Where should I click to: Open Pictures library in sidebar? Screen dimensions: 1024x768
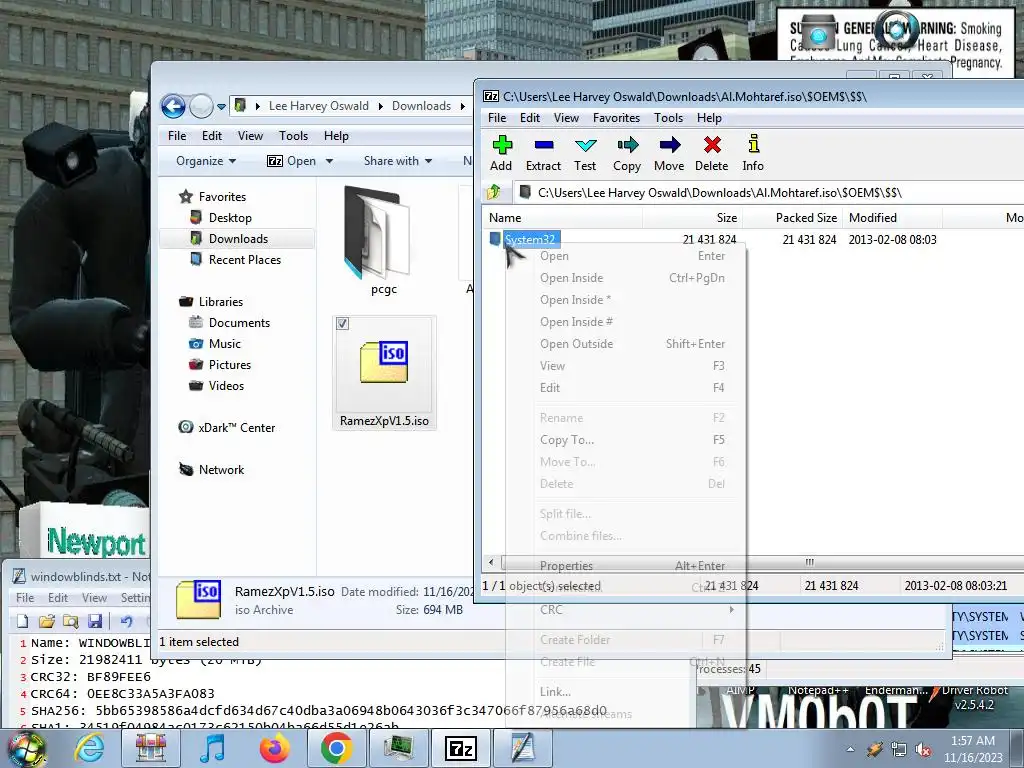[x=230, y=364]
